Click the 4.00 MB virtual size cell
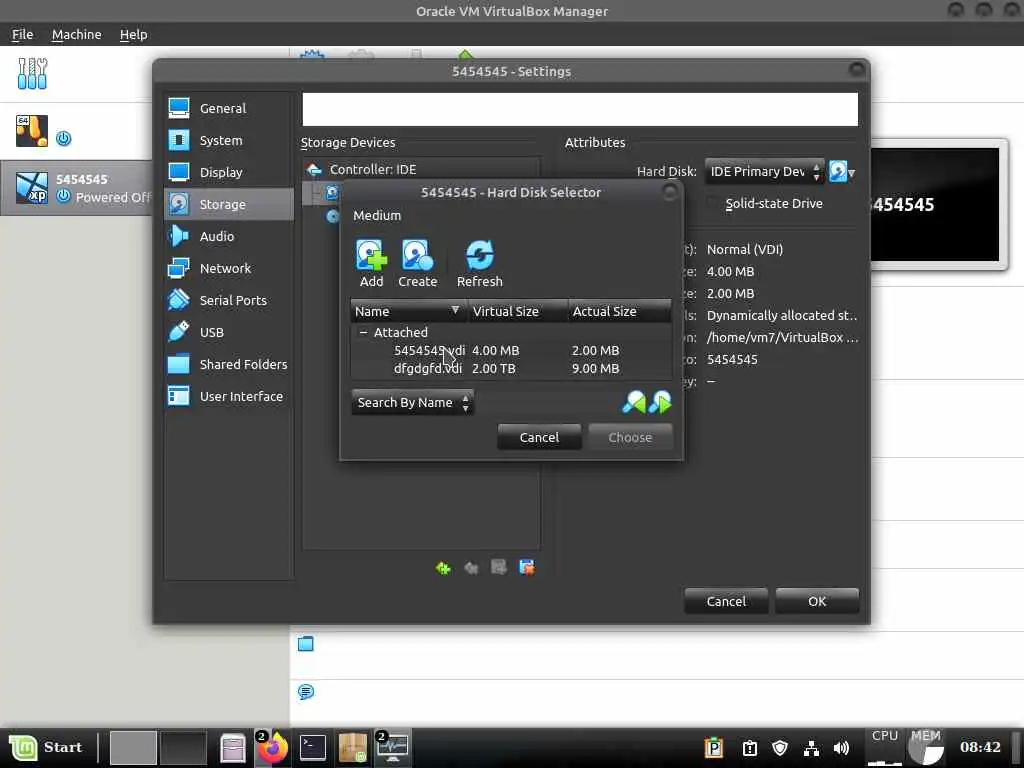Viewport: 1024px width, 768px height. 496,351
